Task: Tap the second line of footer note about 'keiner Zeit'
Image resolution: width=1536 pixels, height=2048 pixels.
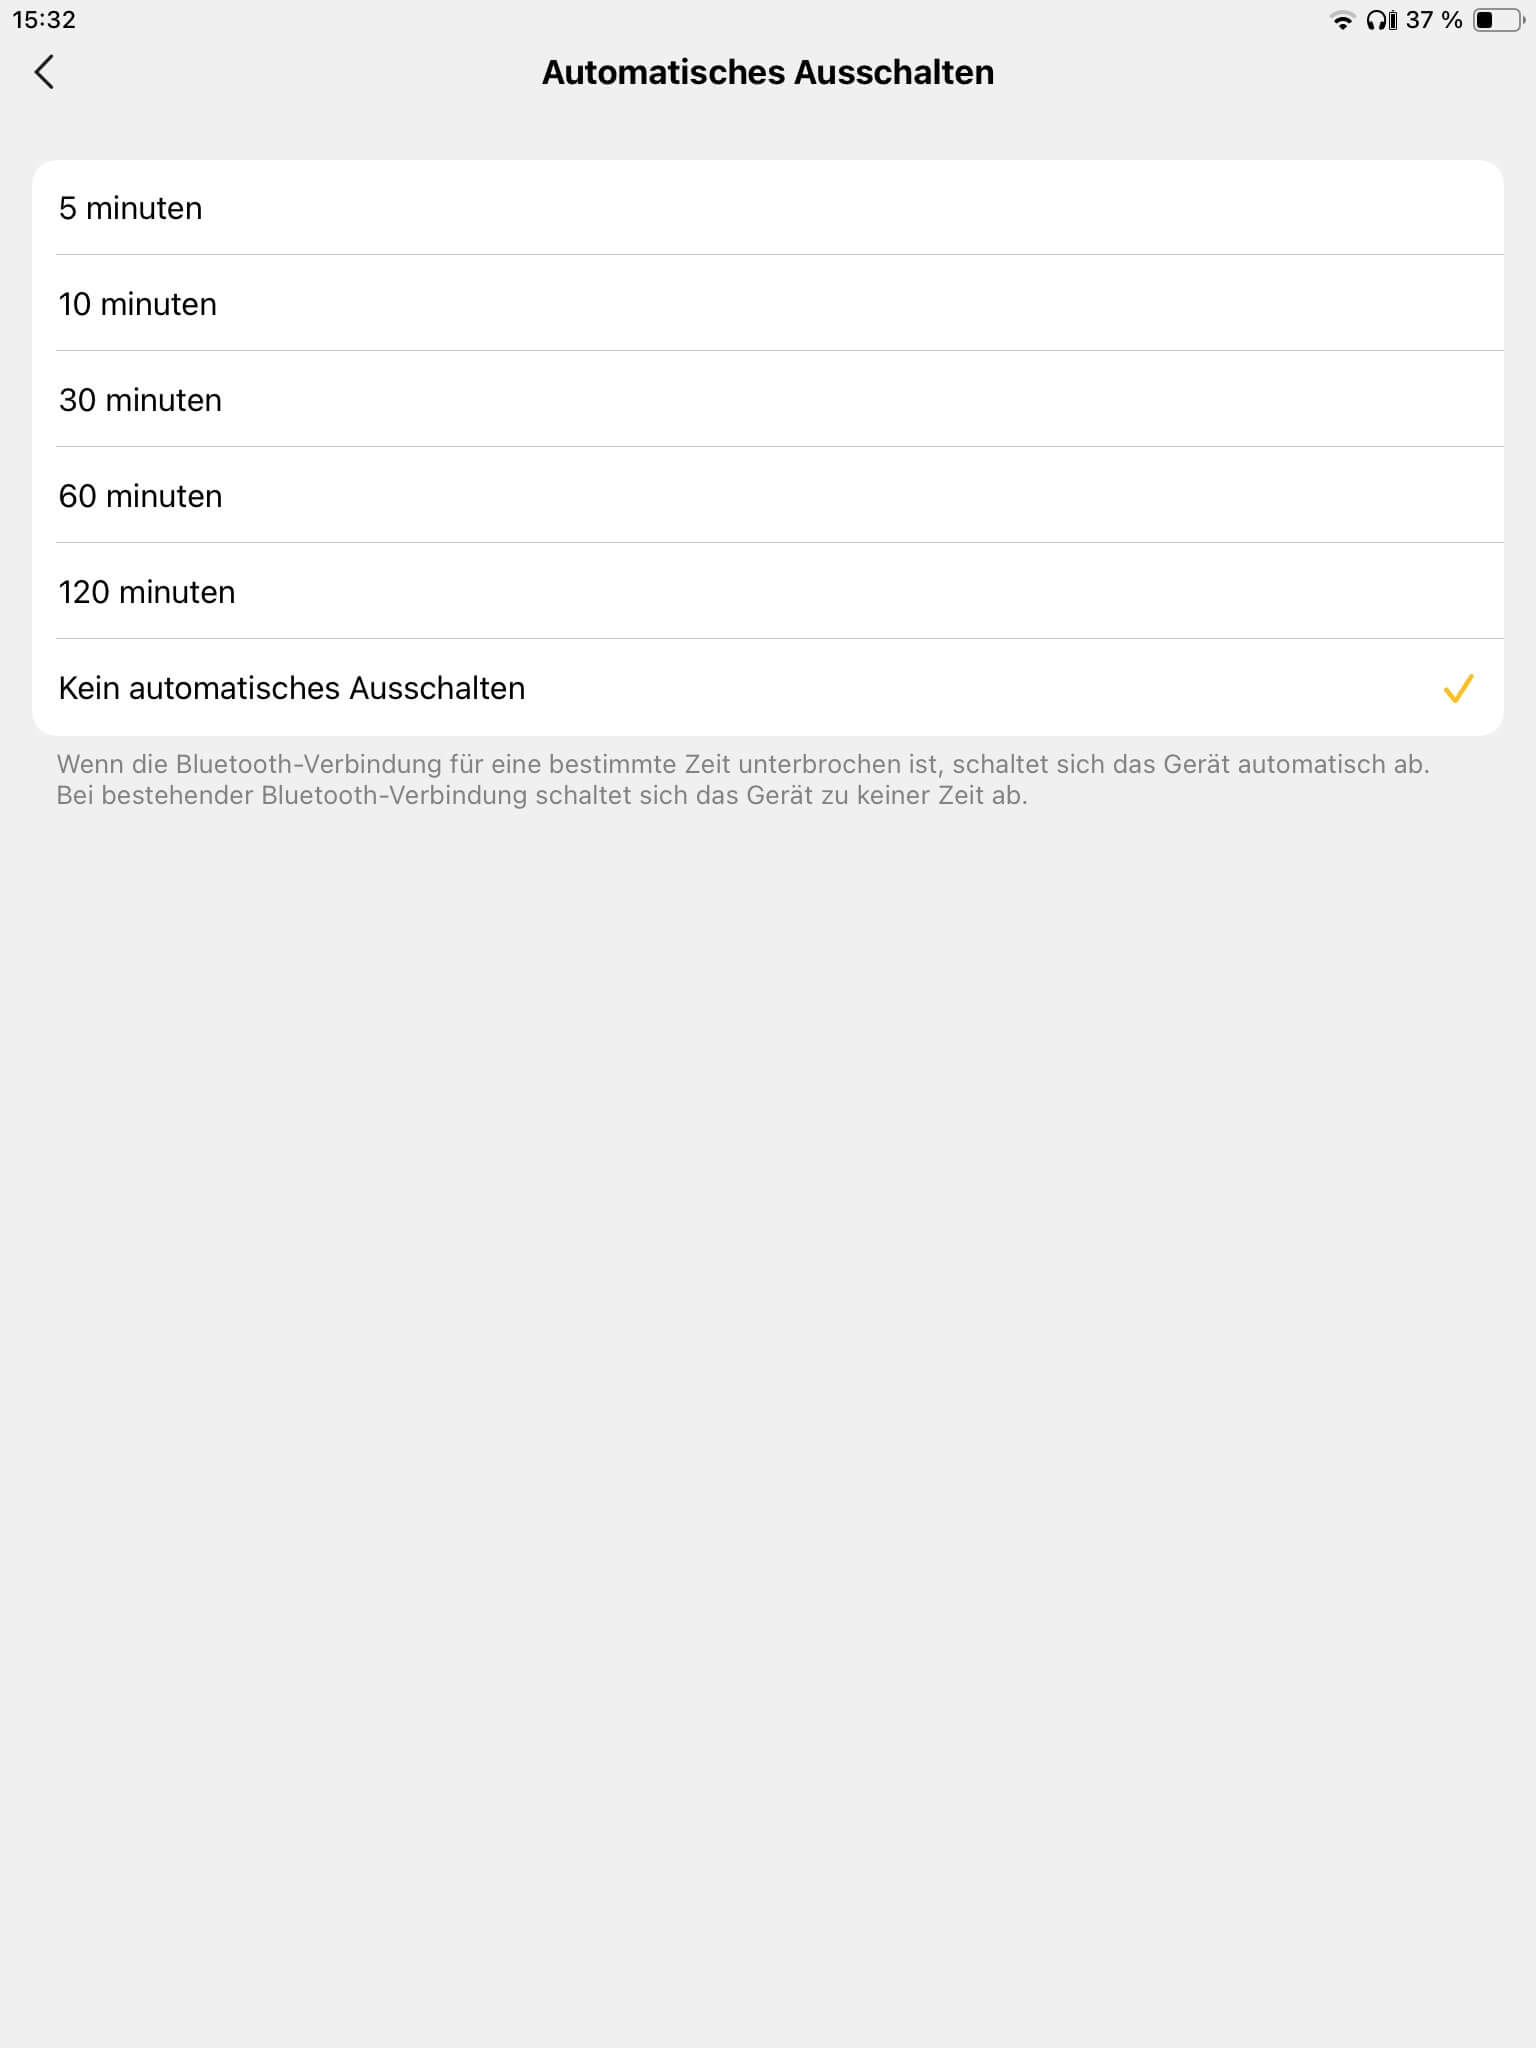Action: point(542,796)
